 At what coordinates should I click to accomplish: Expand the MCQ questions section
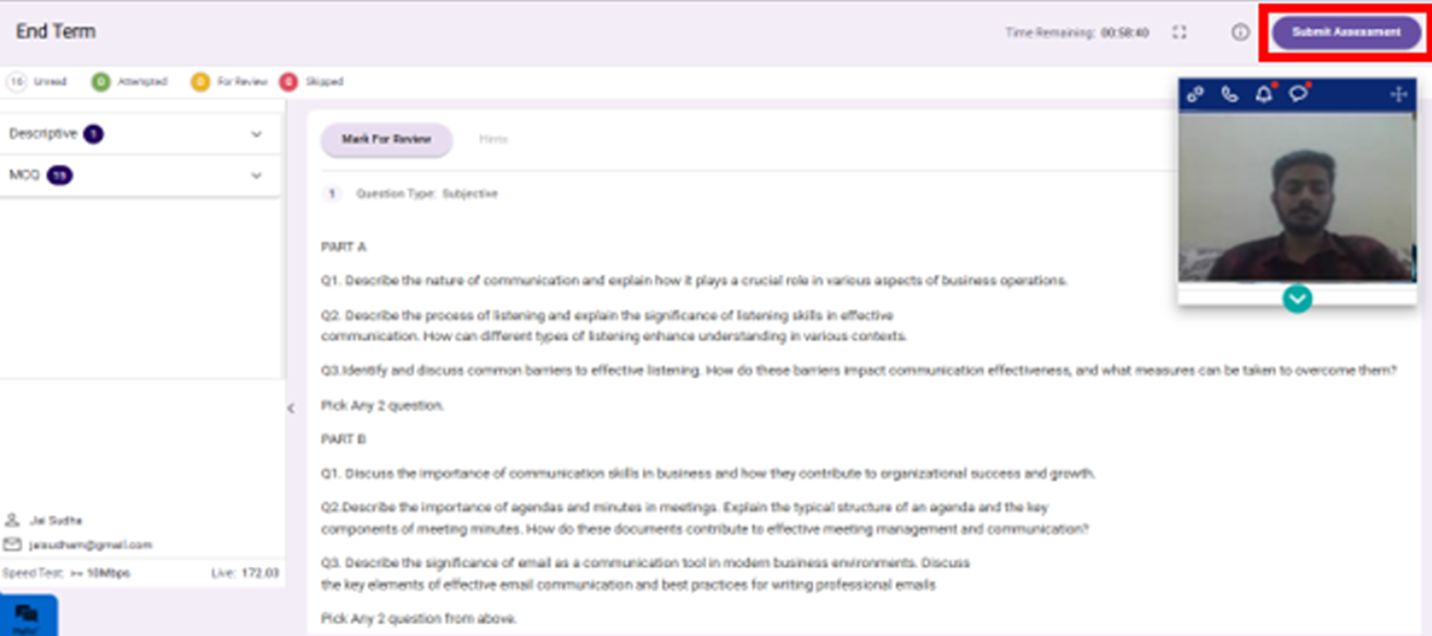click(x=256, y=175)
